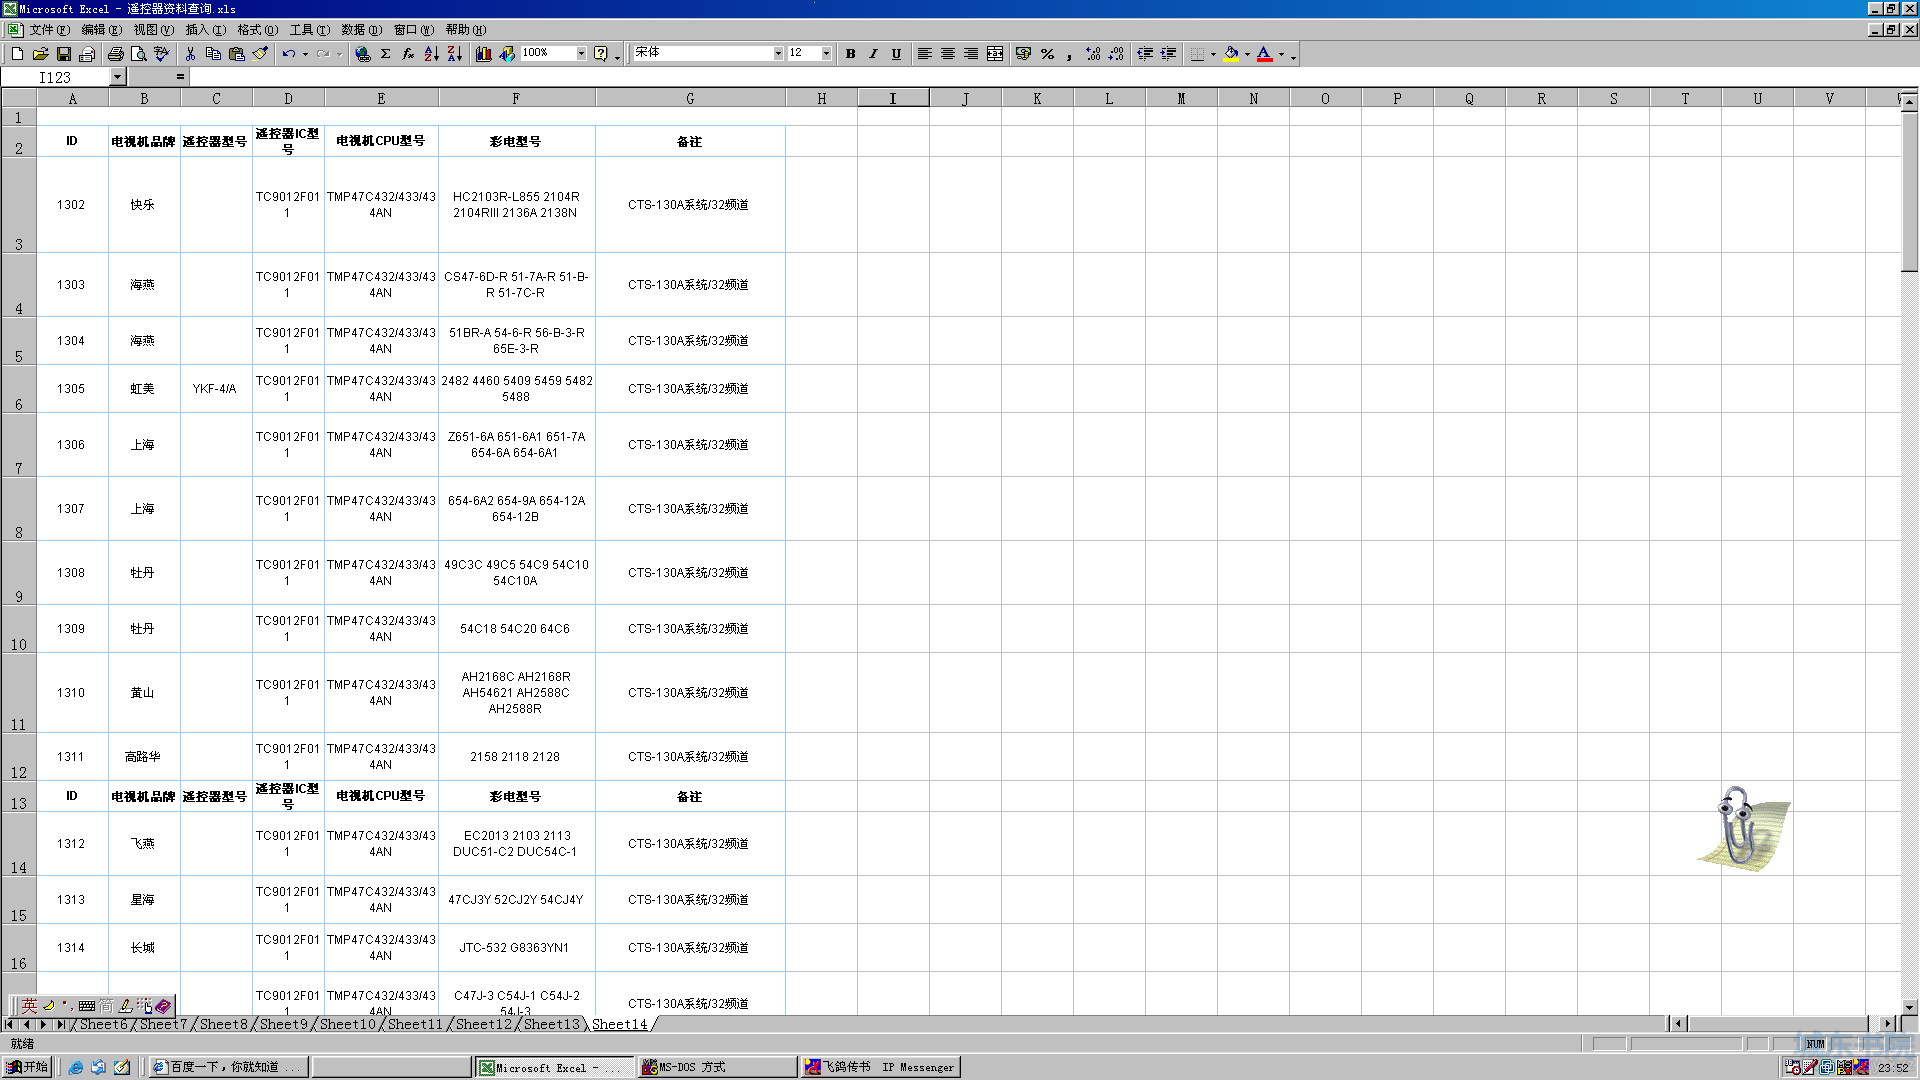
Task: Click the Copy icon
Action: point(213,54)
